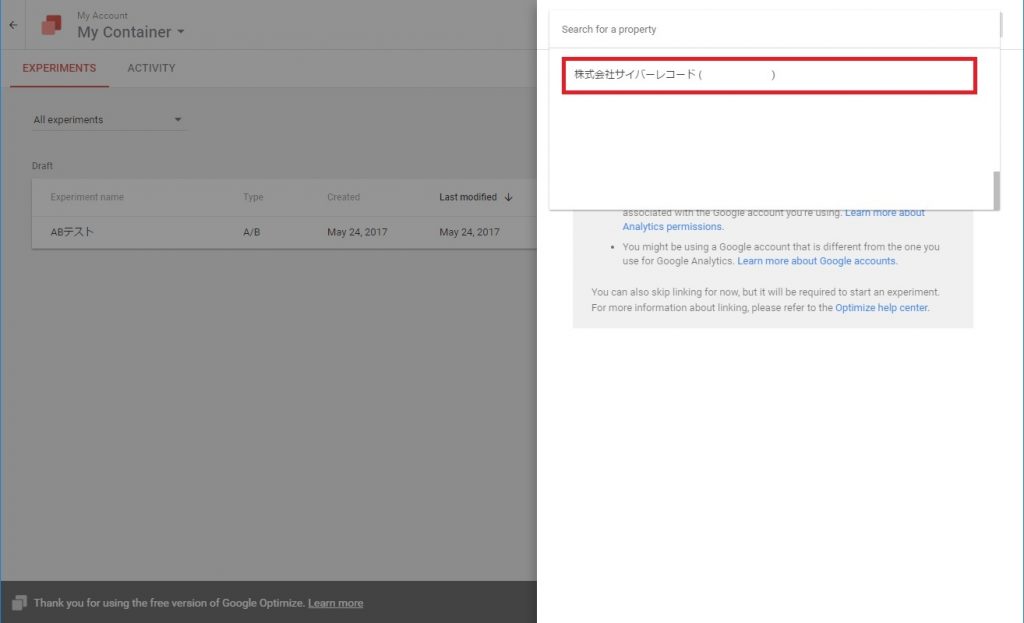Screen dimensions: 1024x623
Task: Sort by Created column header
Action: pos(344,197)
